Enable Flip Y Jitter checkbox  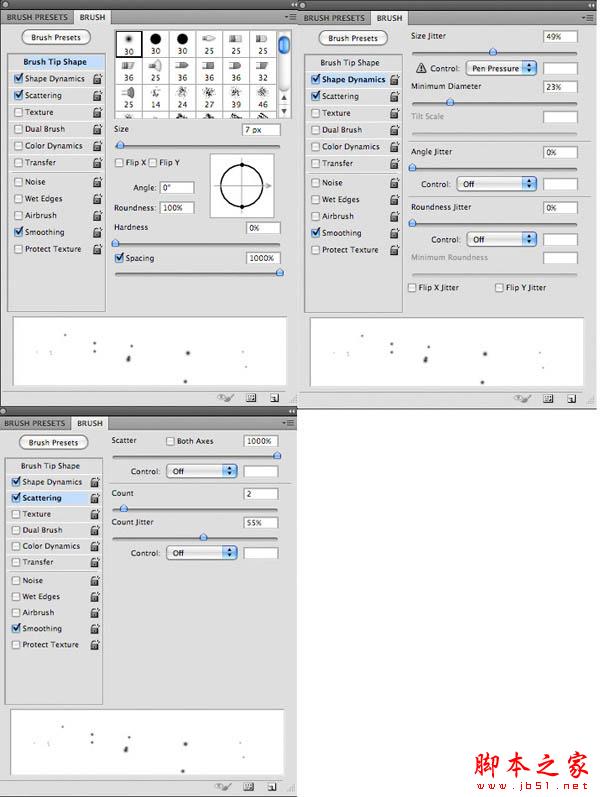click(499, 288)
